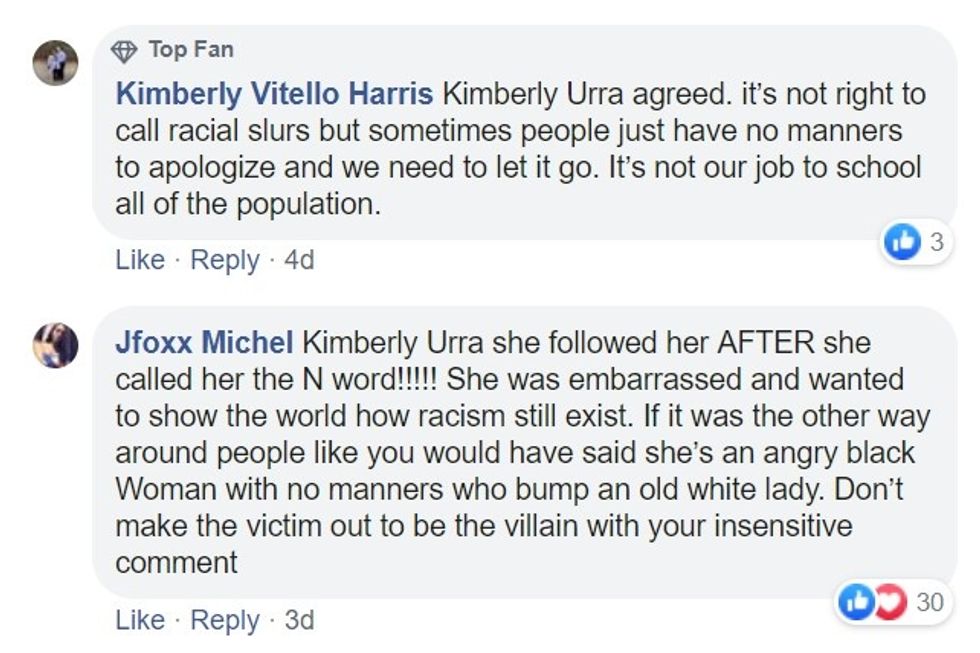
Task: Click thumbs-up reaction icon beside count 3
Action: click(x=903, y=242)
